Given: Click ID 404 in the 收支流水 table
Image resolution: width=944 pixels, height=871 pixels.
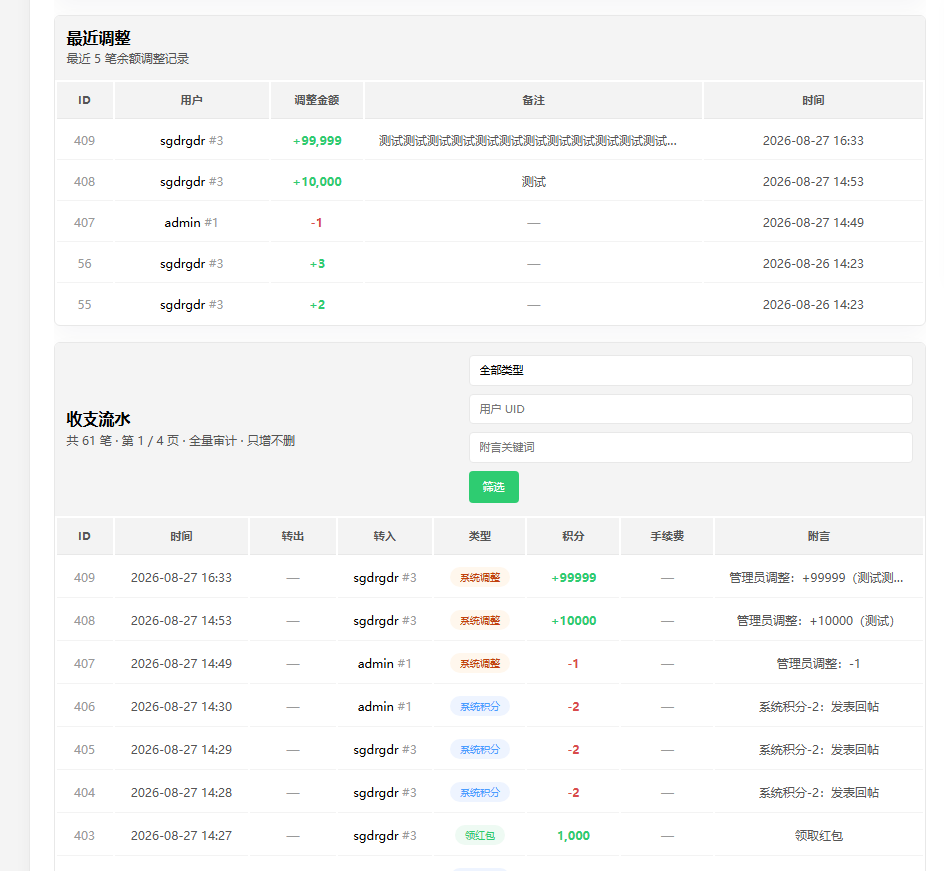Looking at the screenshot, I should point(84,793).
